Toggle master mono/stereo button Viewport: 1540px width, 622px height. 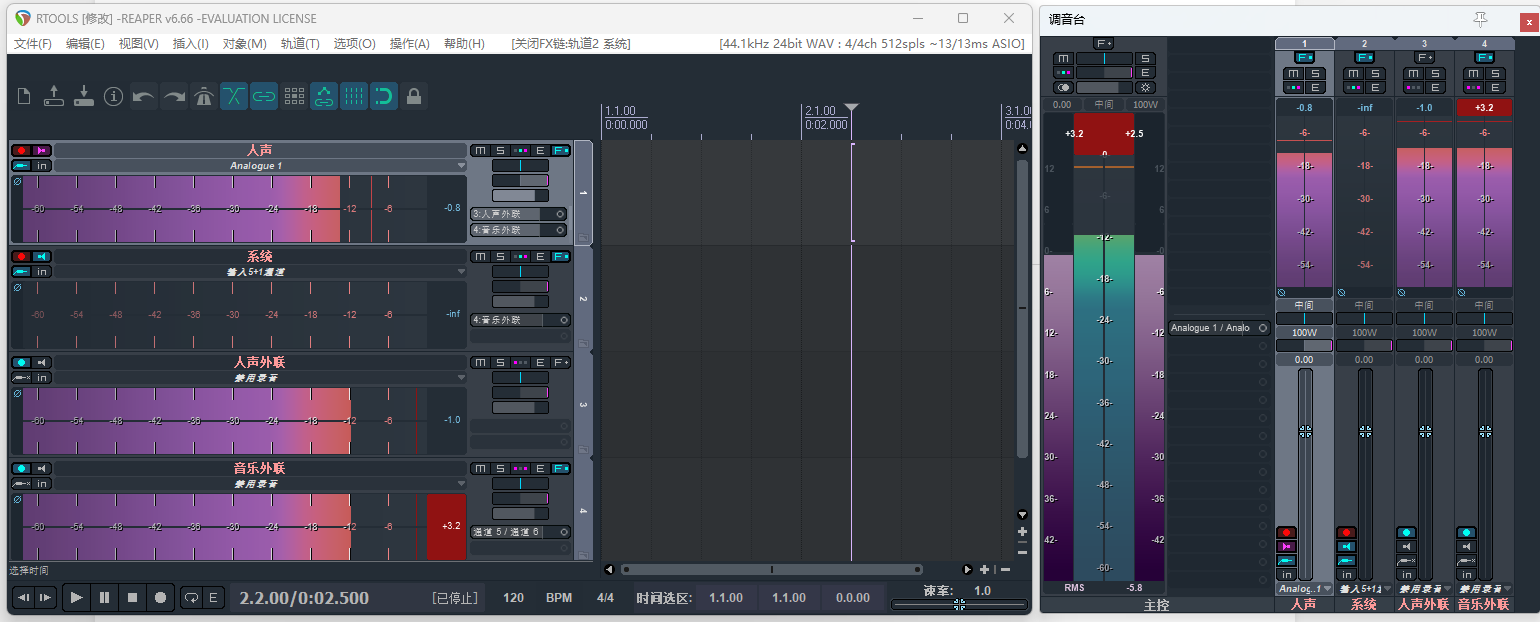[1063, 87]
